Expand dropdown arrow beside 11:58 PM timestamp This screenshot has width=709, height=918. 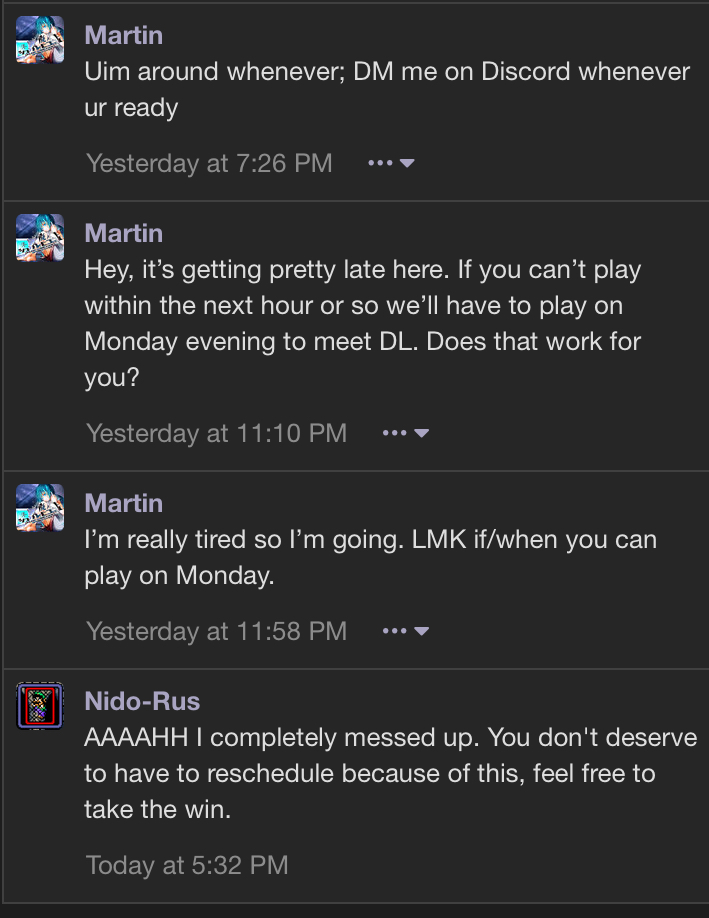coord(422,631)
